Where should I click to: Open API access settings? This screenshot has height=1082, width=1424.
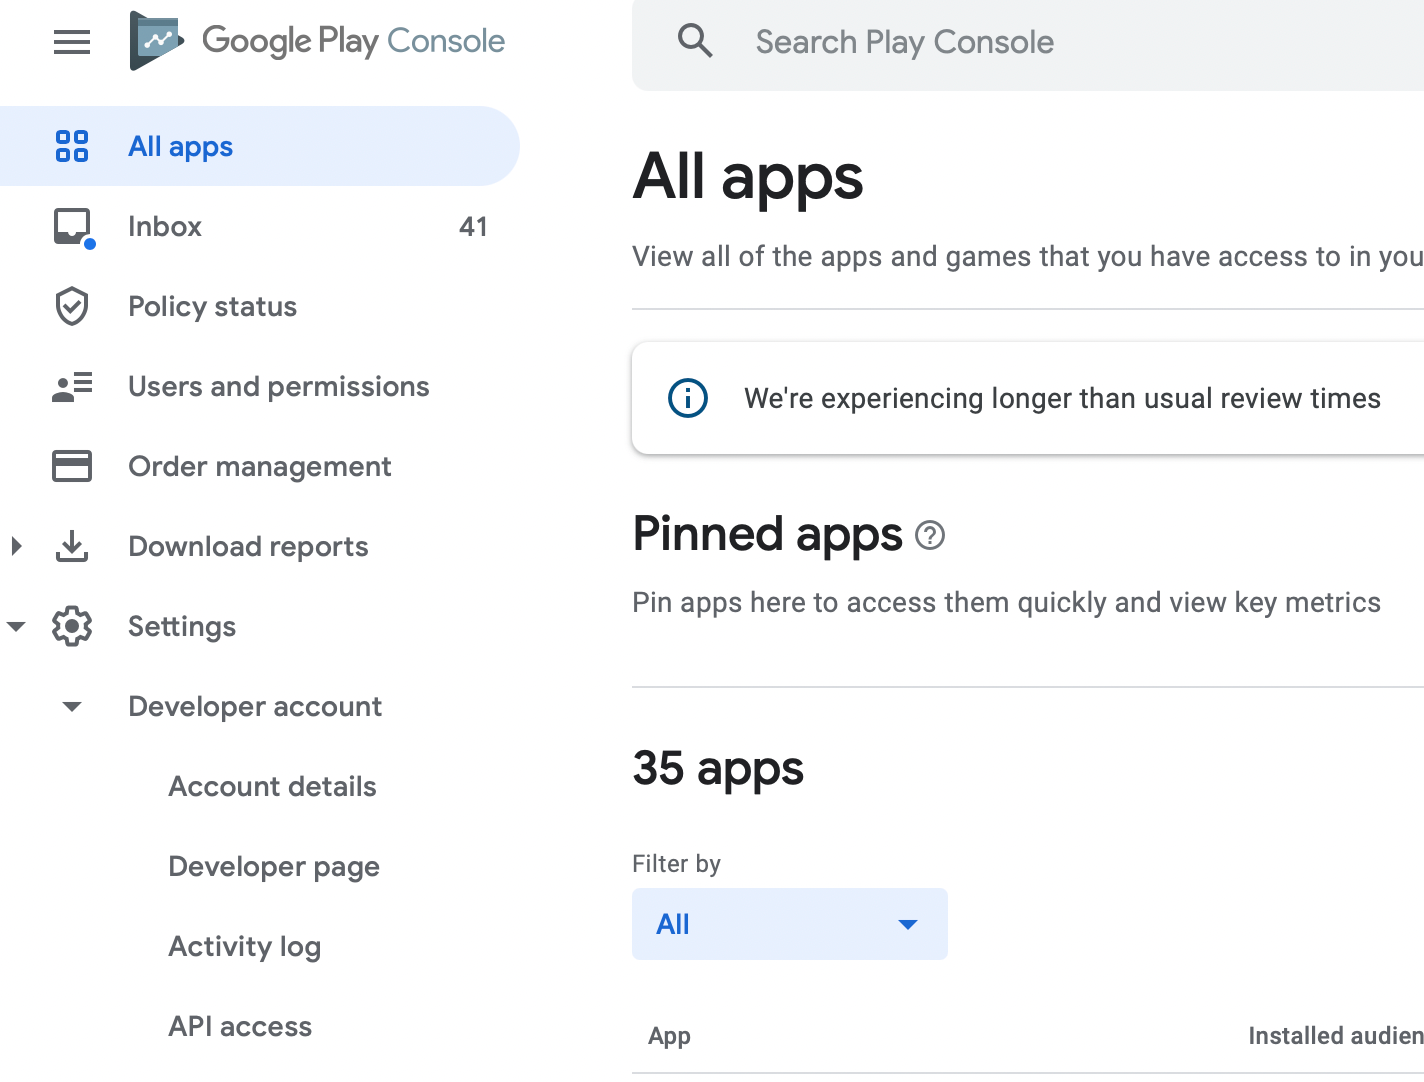click(240, 1026)
